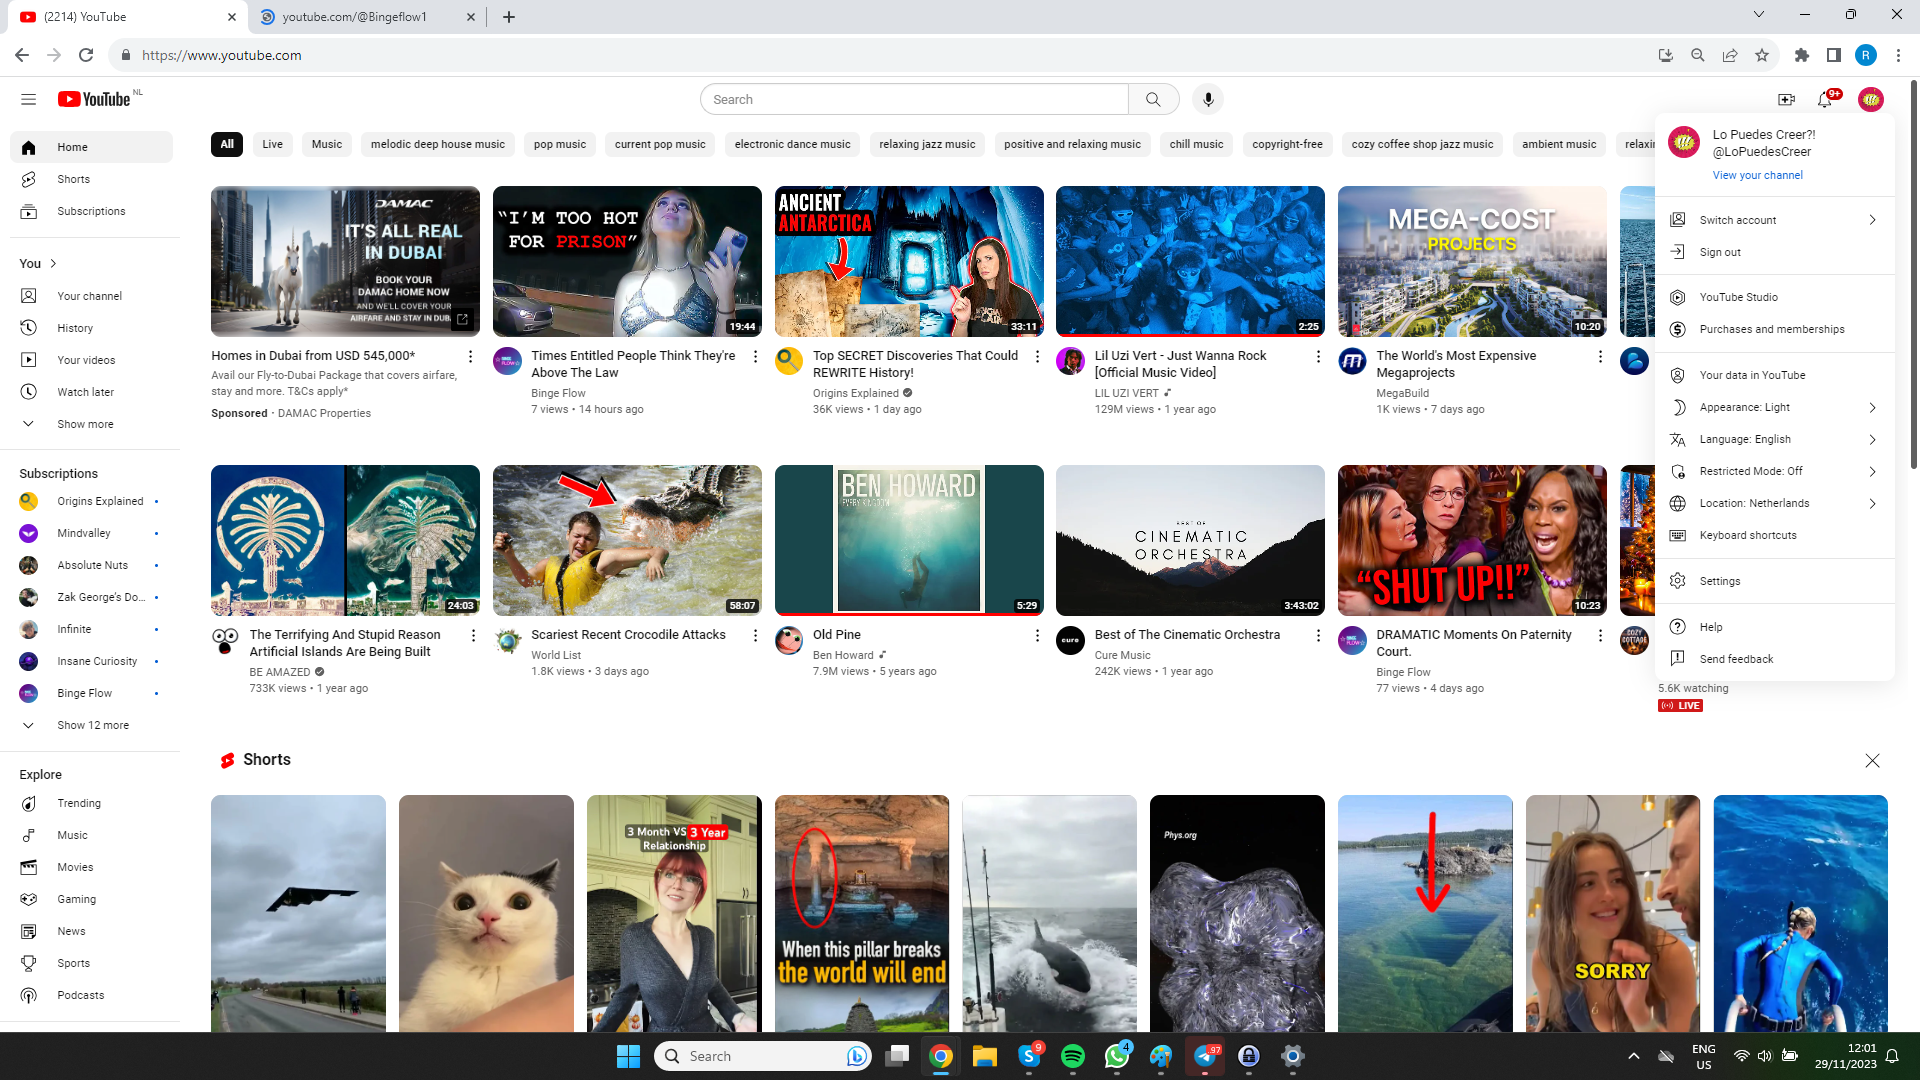Expand Show 12 more subscriptions
This screenshot has width=1920, height=1080.
point(92,725)
